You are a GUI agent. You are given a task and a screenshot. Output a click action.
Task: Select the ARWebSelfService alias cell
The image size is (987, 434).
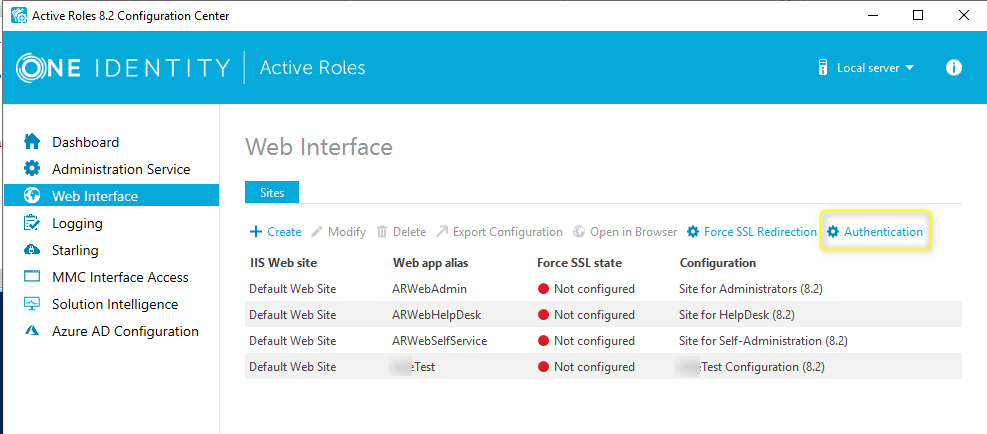[439, 341]
